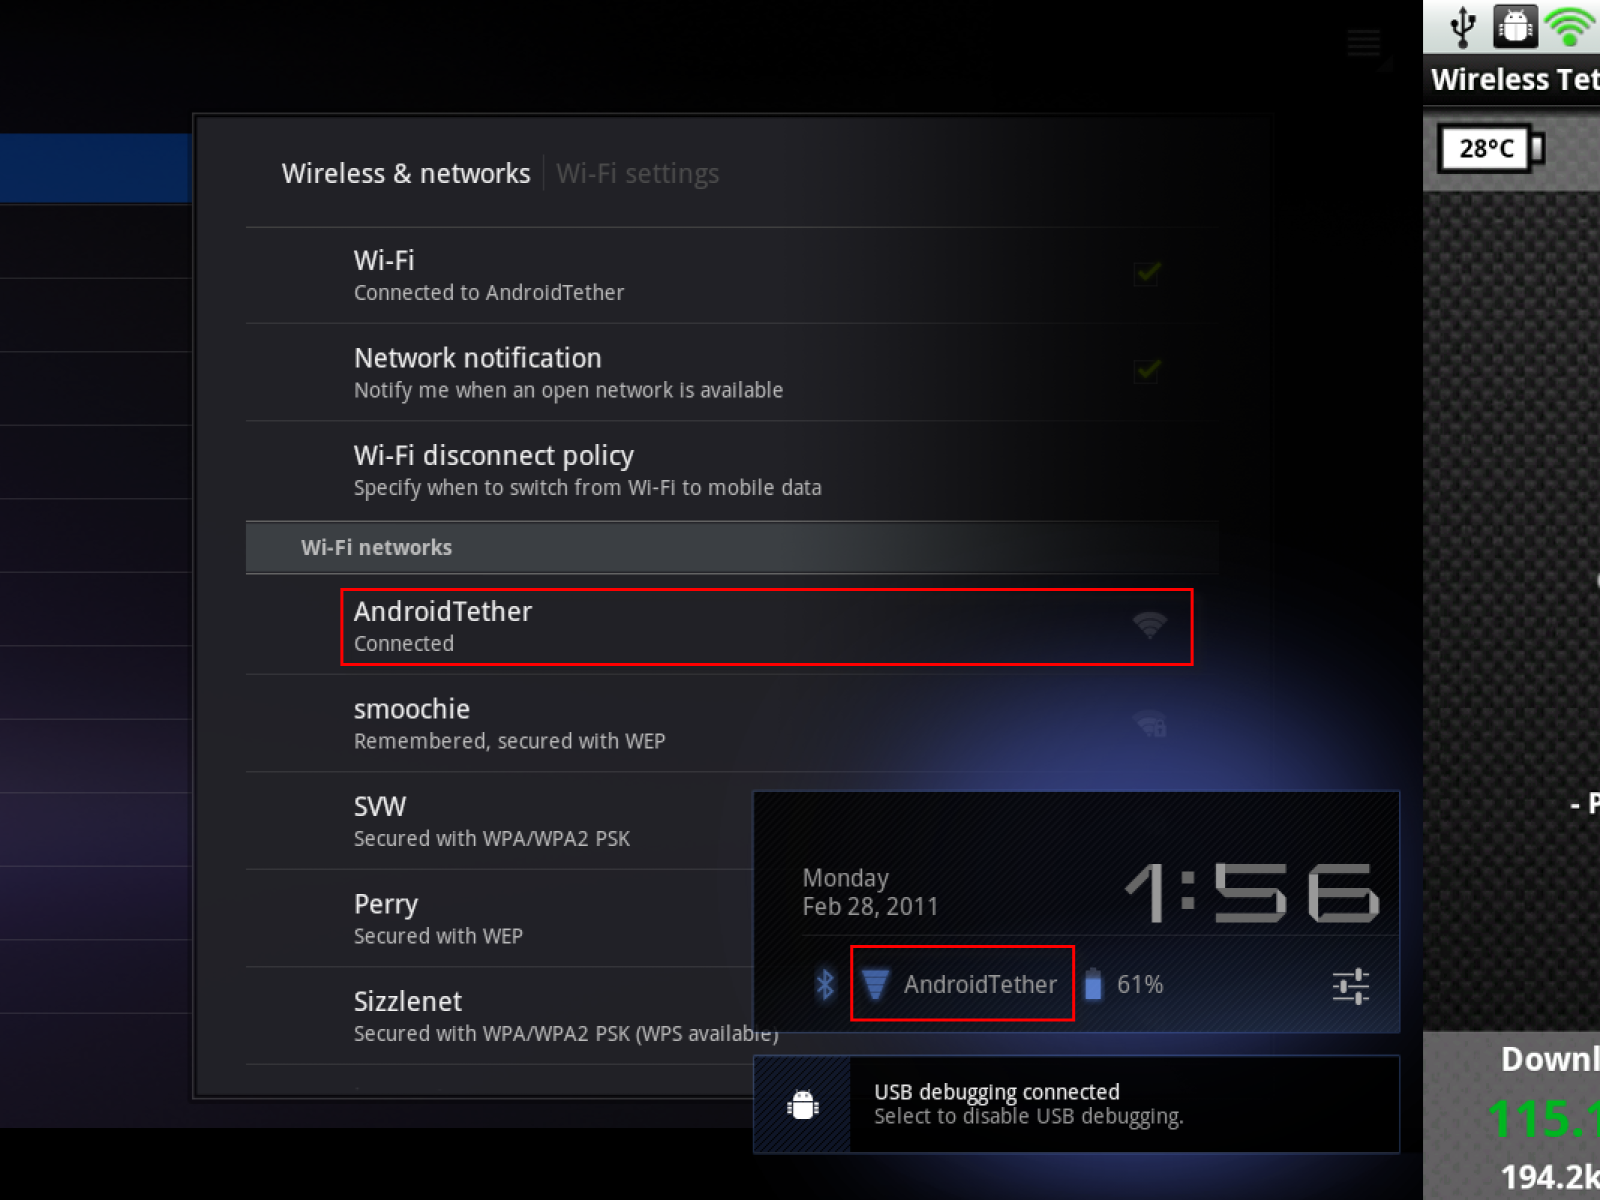Toggle the Wi-Fi checkbox
1600x1200 pixels.
click(x=1147, y=273)
